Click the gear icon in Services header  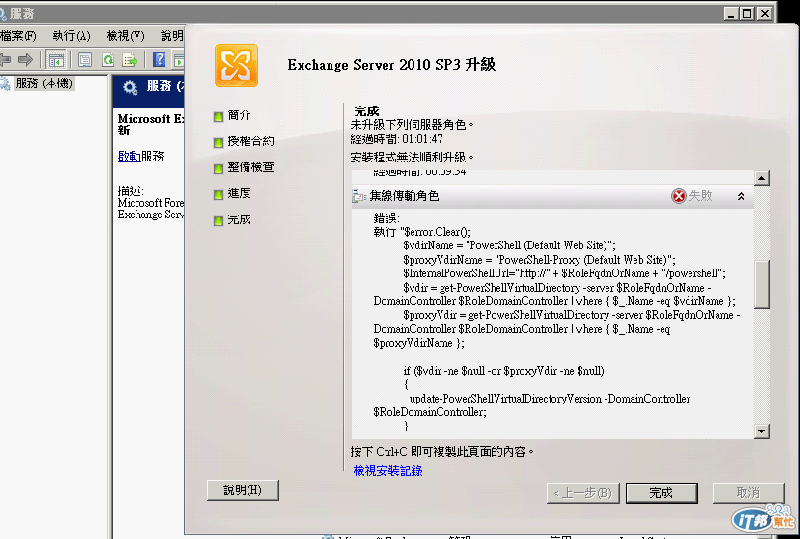pyautogui.click(x=130, y=87)
